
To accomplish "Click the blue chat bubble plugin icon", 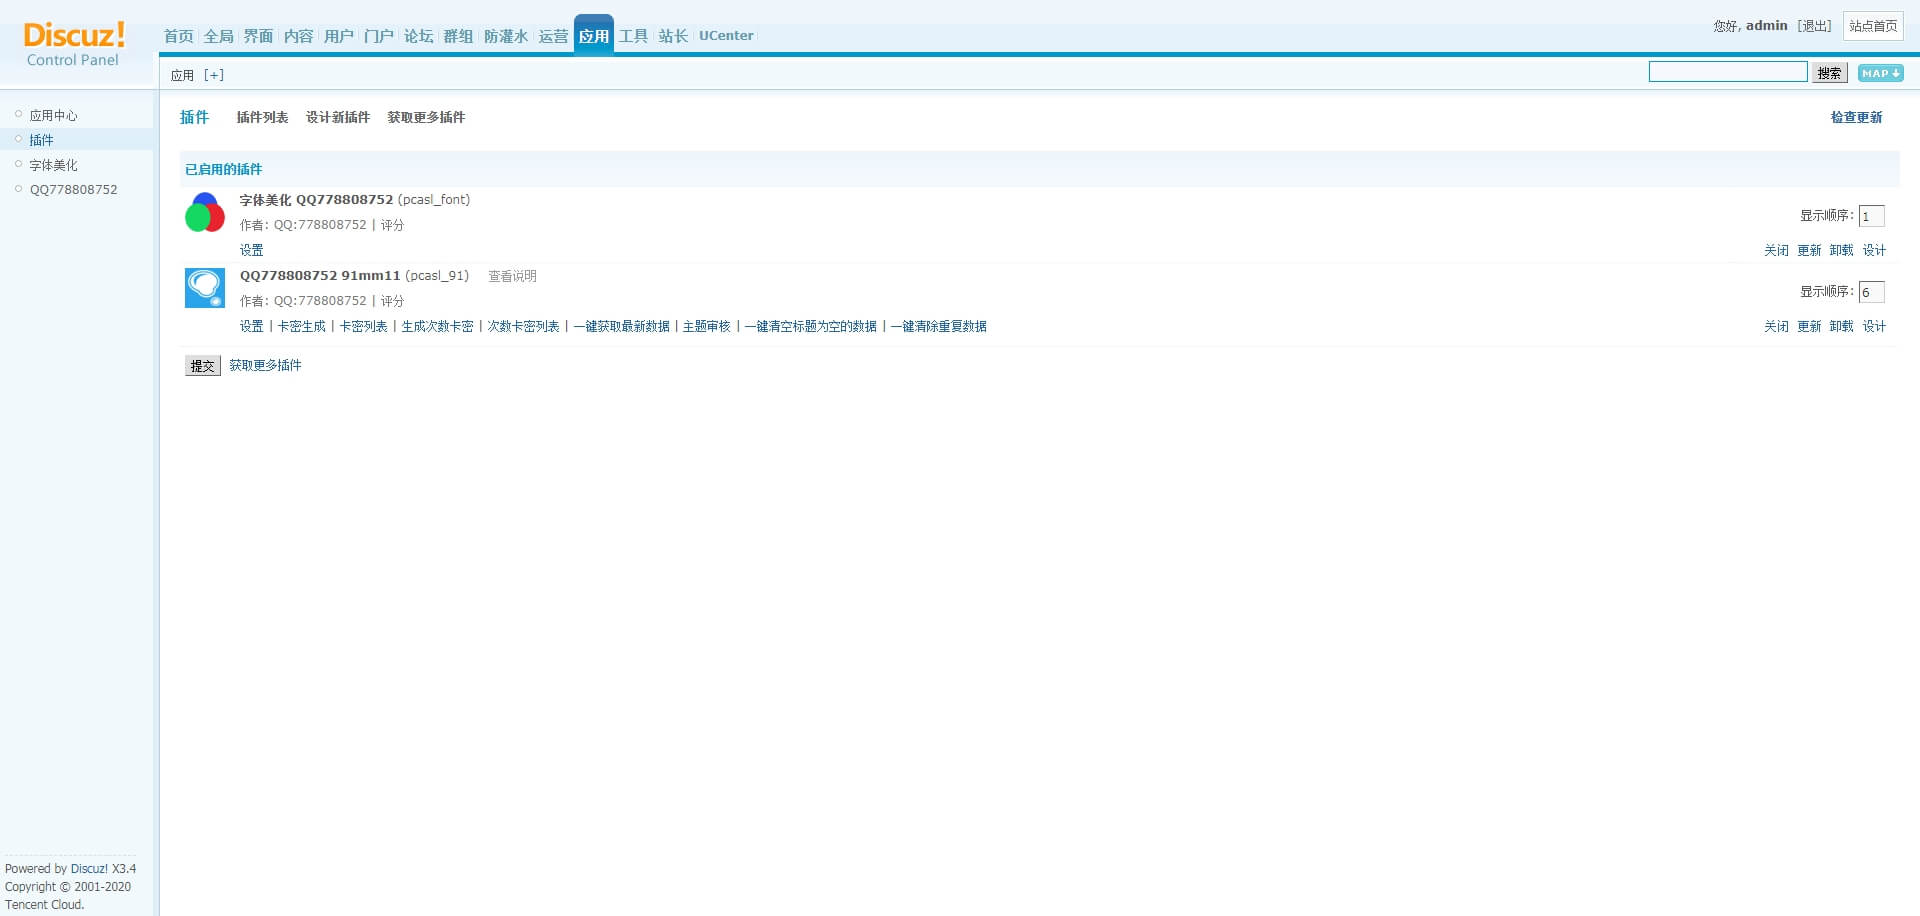I will 205,288.
